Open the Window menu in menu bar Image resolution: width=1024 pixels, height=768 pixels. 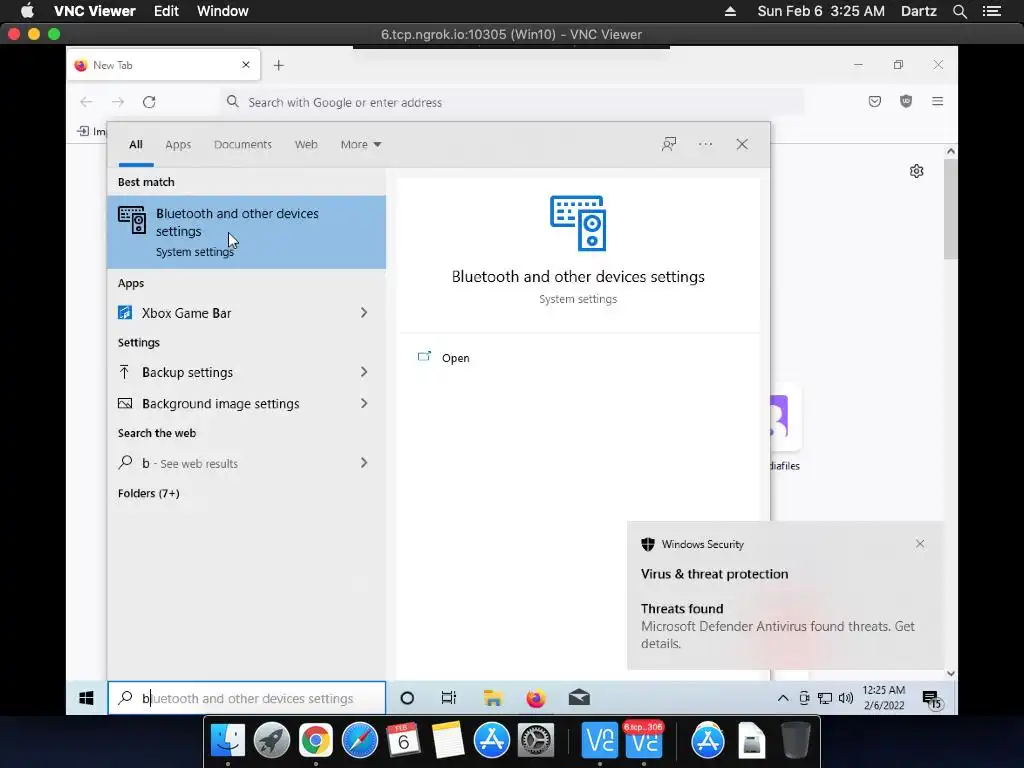tap(223, 11)
